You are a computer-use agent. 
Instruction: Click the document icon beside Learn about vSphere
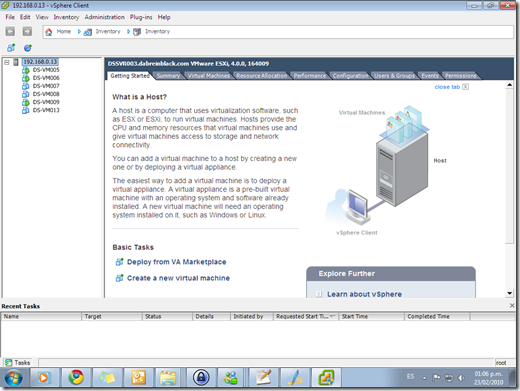click(x=319, y=294)
